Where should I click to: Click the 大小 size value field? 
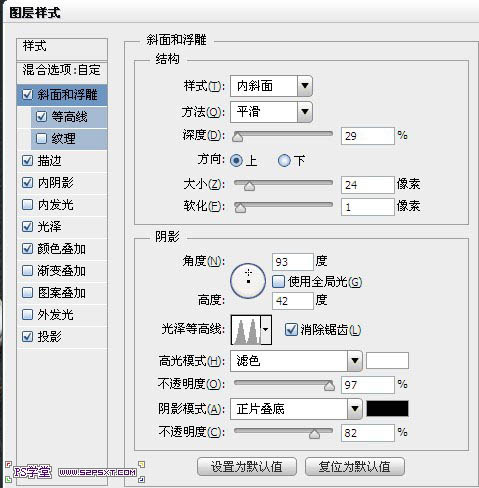click(x=368, y=185)
